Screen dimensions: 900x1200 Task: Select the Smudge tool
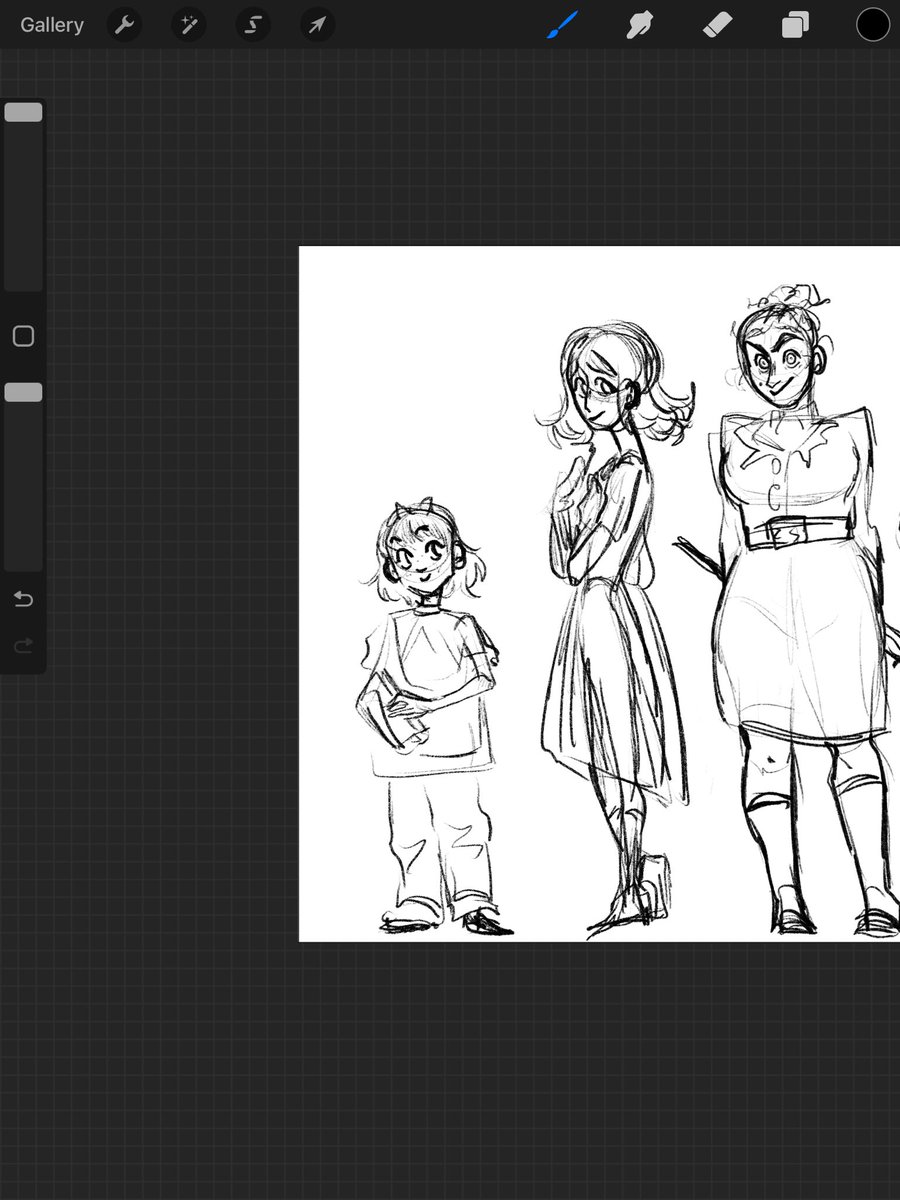click(x=640, y=25)
